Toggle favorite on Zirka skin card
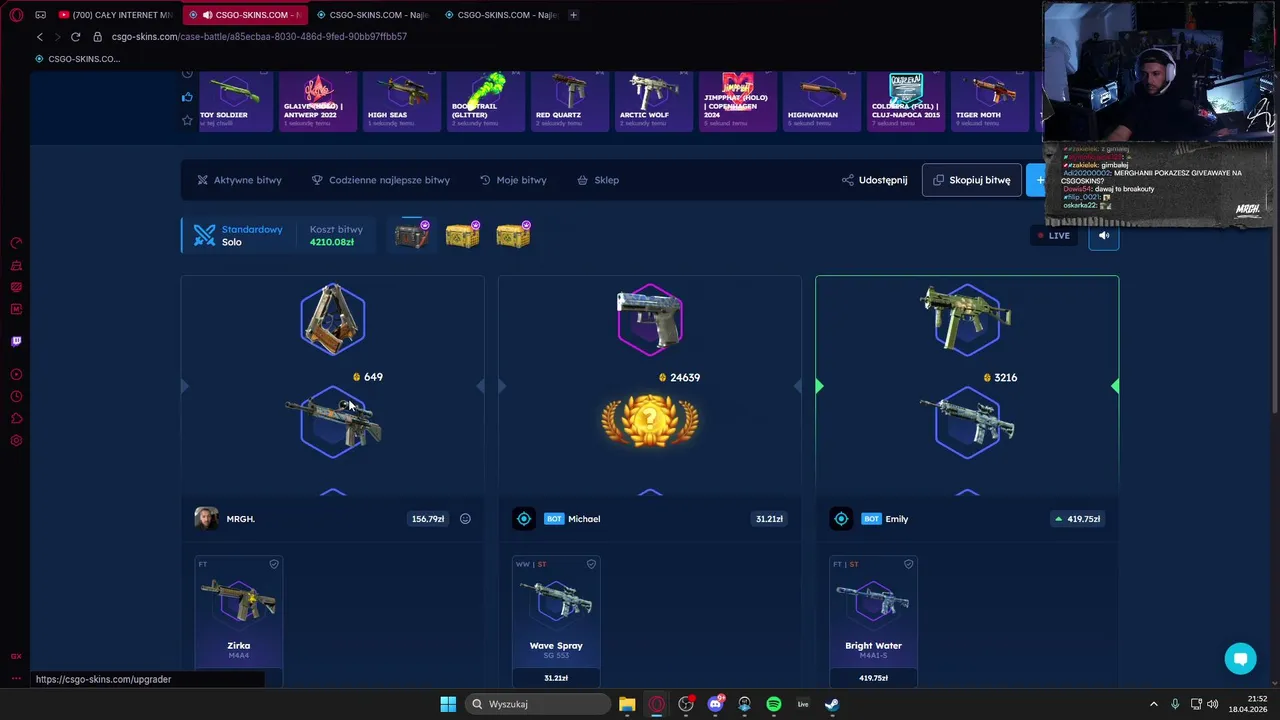 pos(274,564)
